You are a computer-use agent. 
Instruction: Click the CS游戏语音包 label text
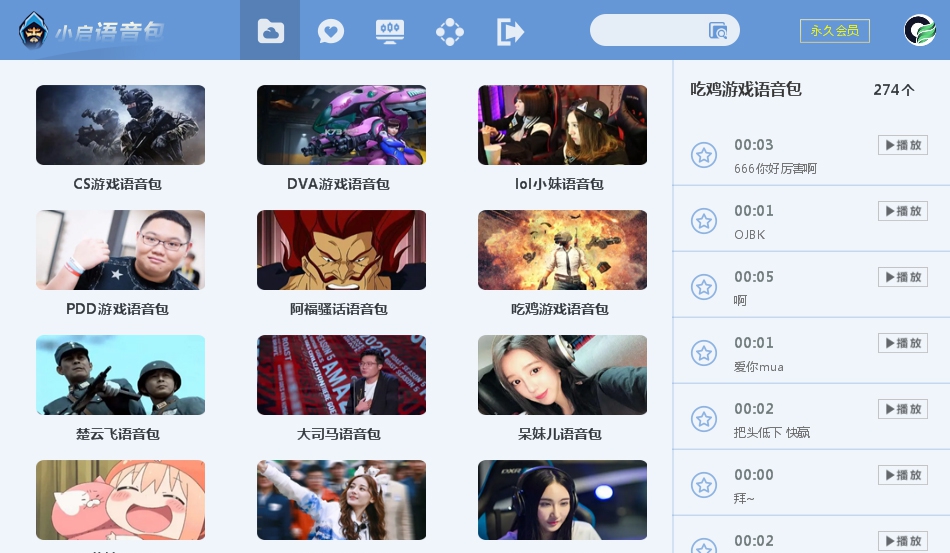click(x=118, y=184)
